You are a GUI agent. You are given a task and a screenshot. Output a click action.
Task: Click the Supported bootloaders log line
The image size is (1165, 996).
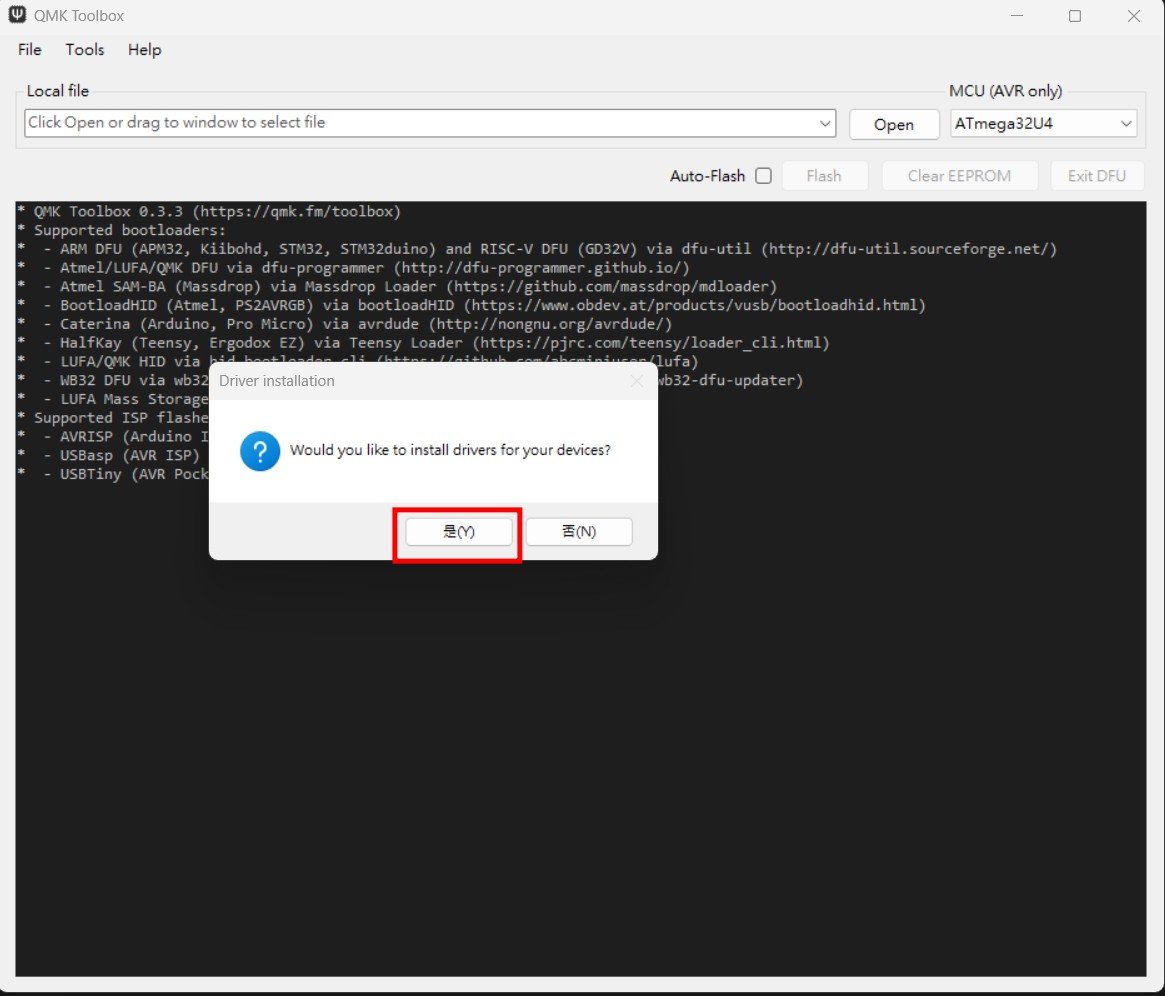pyautogui.click(x=122, y=230)
